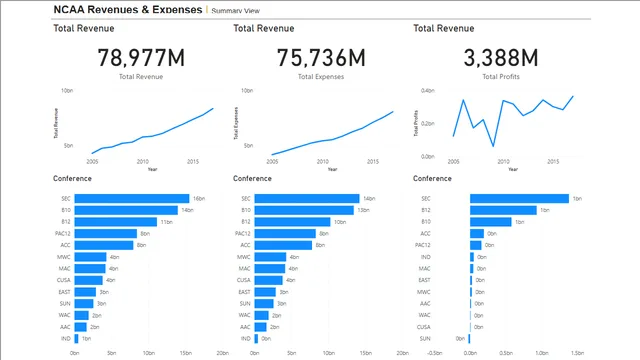Click the B12 bar labeled 10bn in expenses chart

292,222
